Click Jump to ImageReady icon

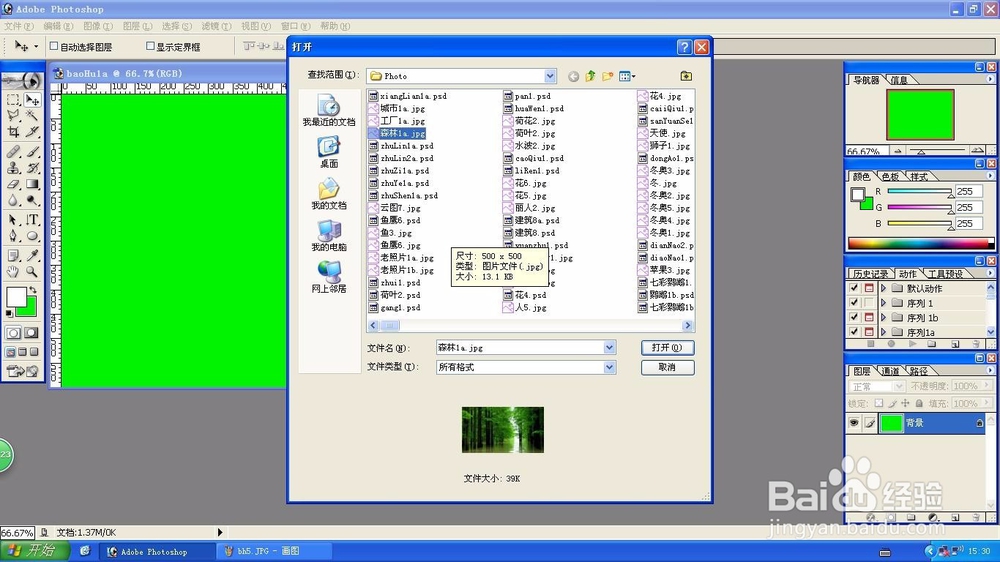click(22, 371)
